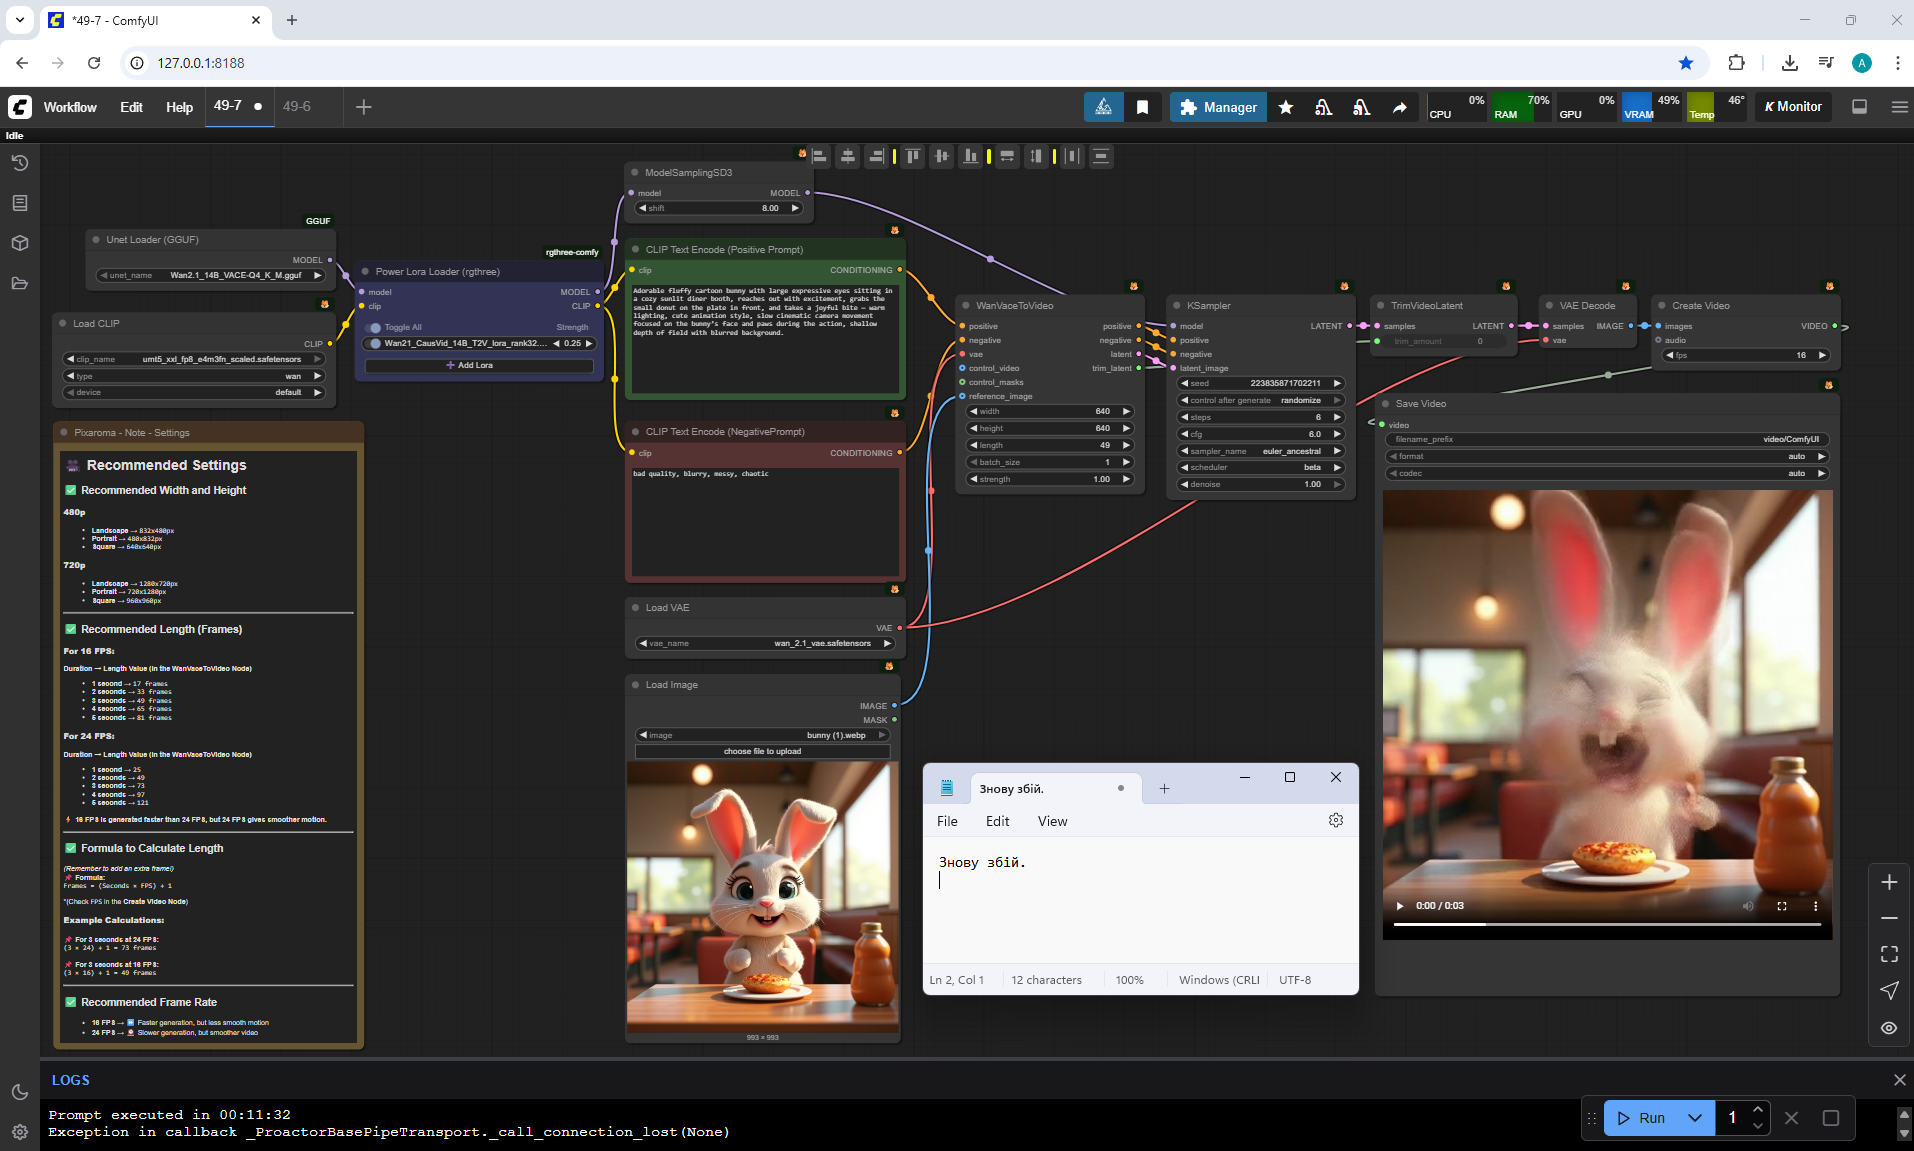
Task: Click the zoom in plus canvas button
Action: [1889, 882]
